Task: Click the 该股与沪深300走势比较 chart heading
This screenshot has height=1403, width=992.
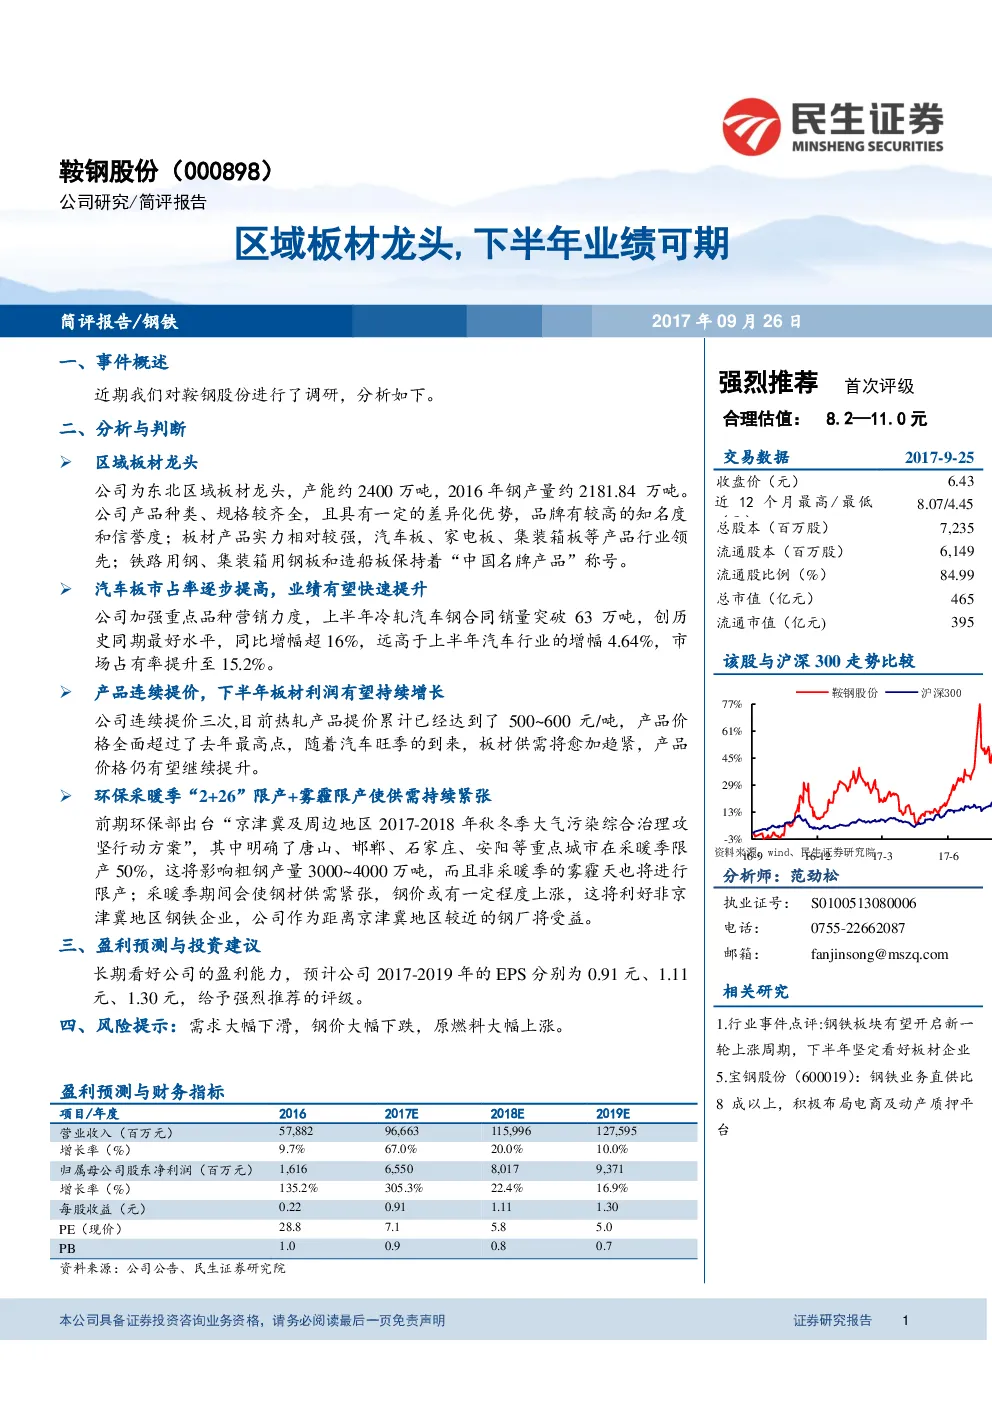Action: coord(819,661)
